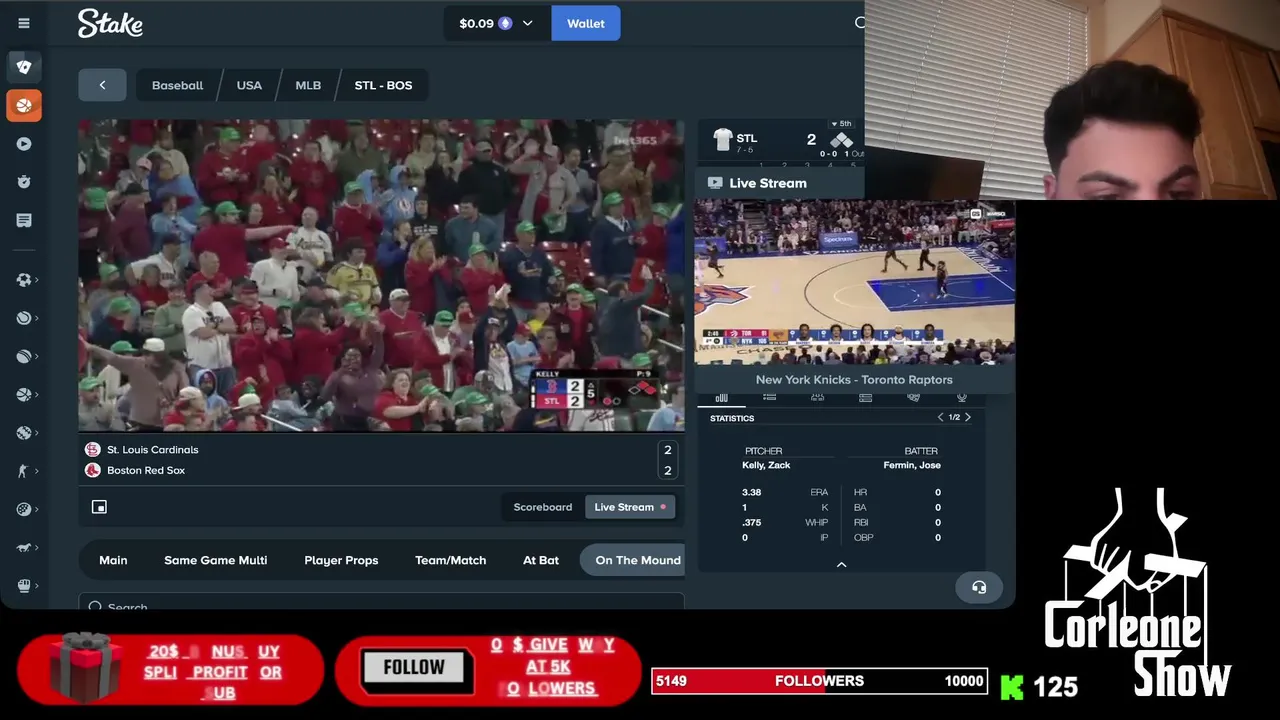Click the WHIP value '.375'
This screenshot has height=720, width=1280.
[751, 522]
